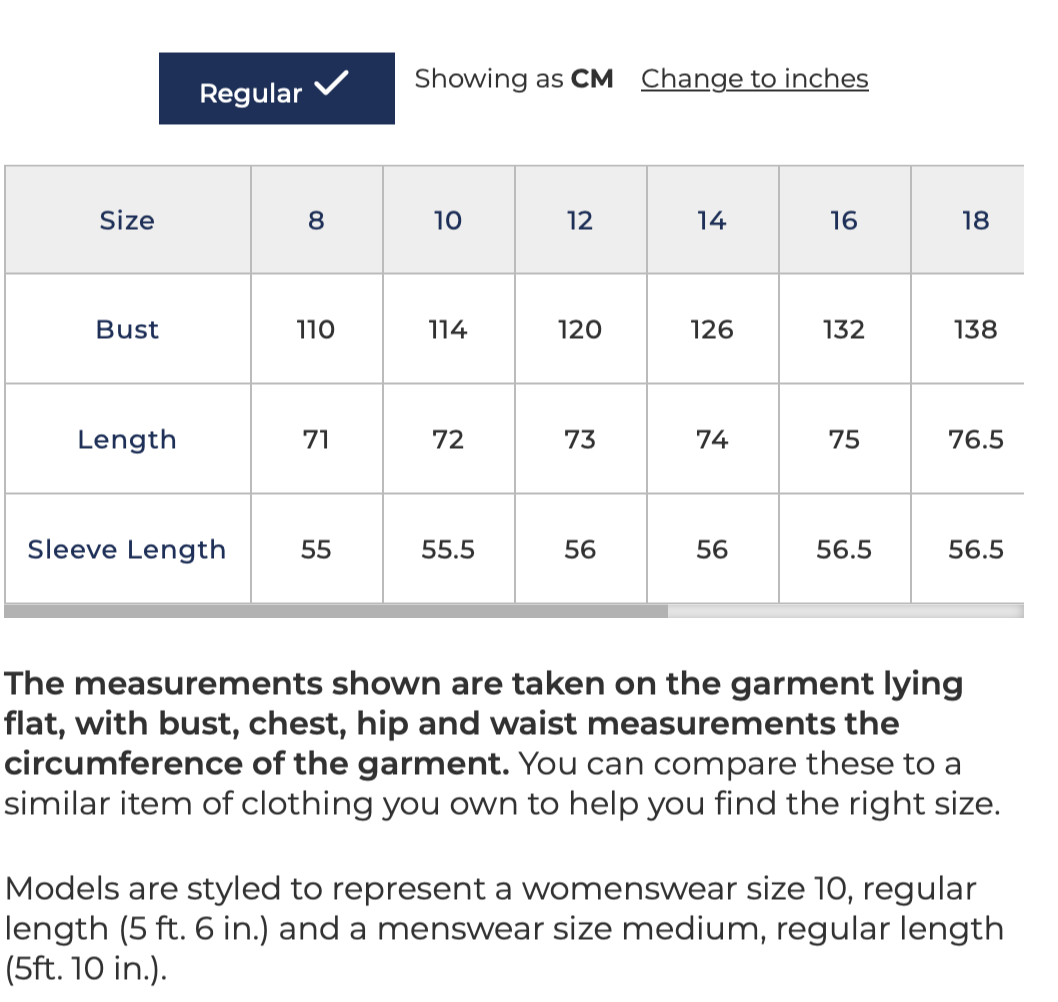The width and height of the screenshot is (1058, 1002).
Task: Select the Size header cell
Action: (128, 220)
